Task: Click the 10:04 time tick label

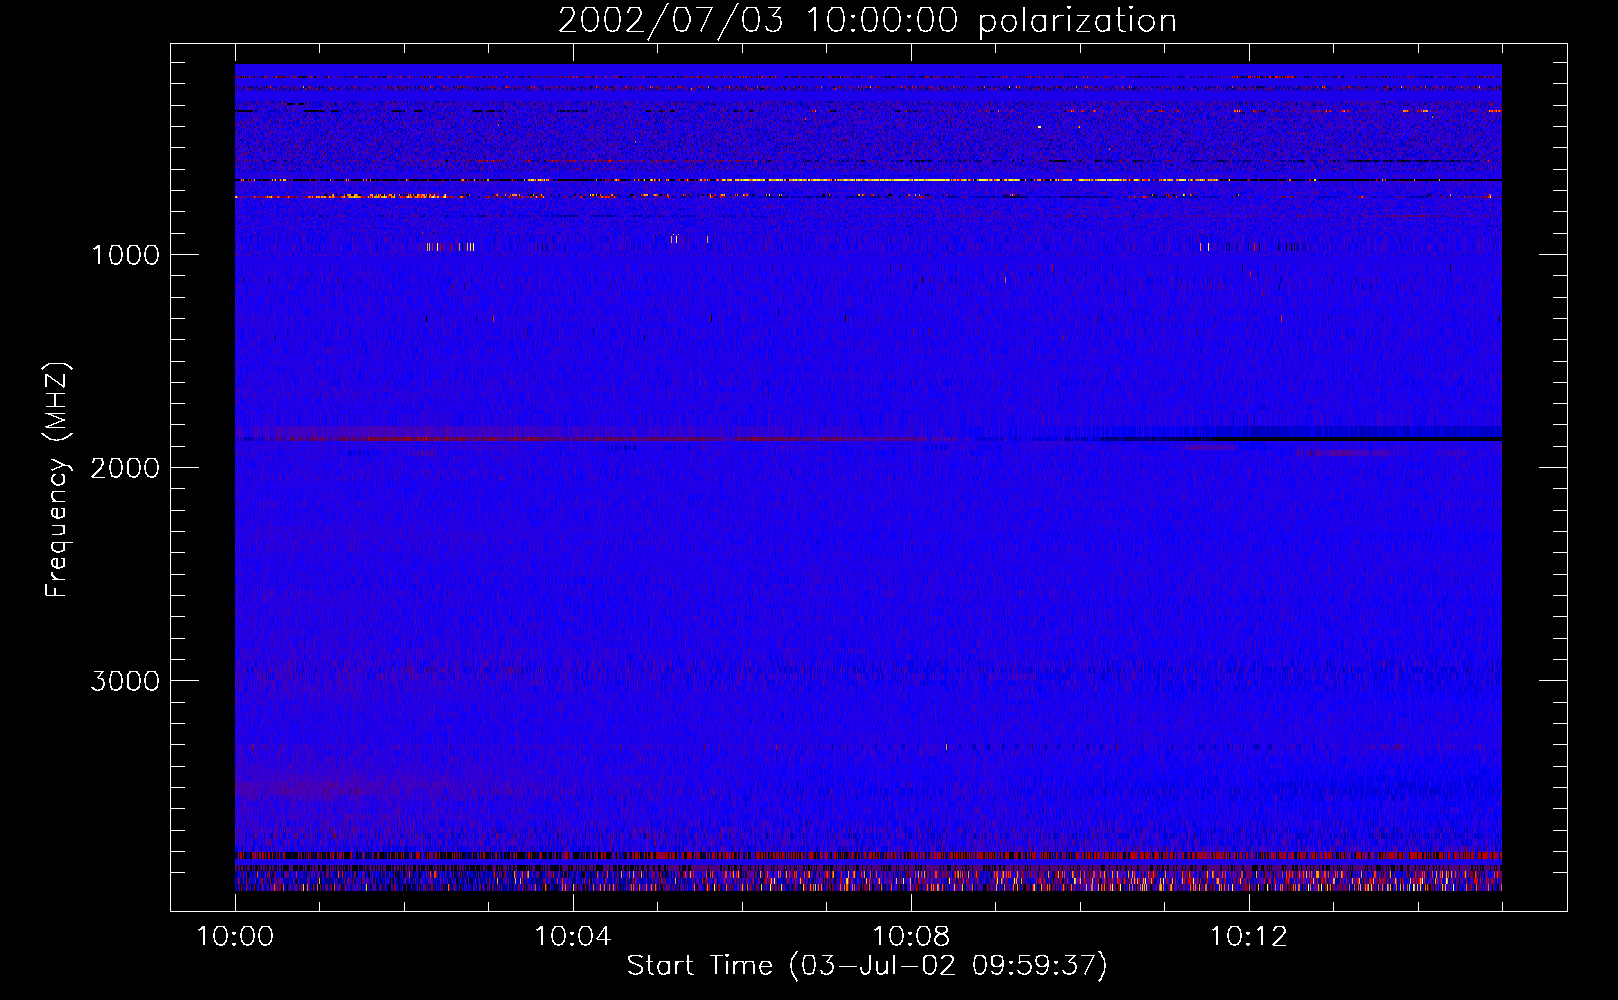Action: tap(573, 937)
